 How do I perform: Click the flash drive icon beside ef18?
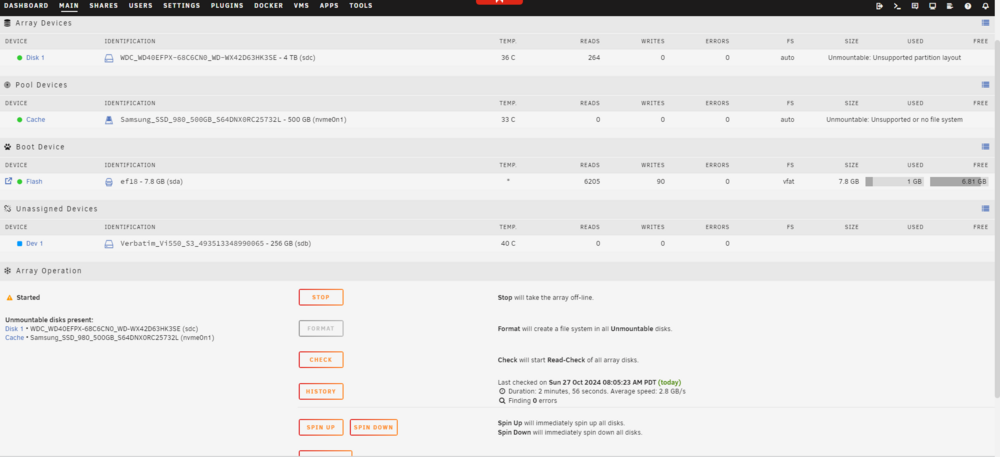(x=108, y=182)
